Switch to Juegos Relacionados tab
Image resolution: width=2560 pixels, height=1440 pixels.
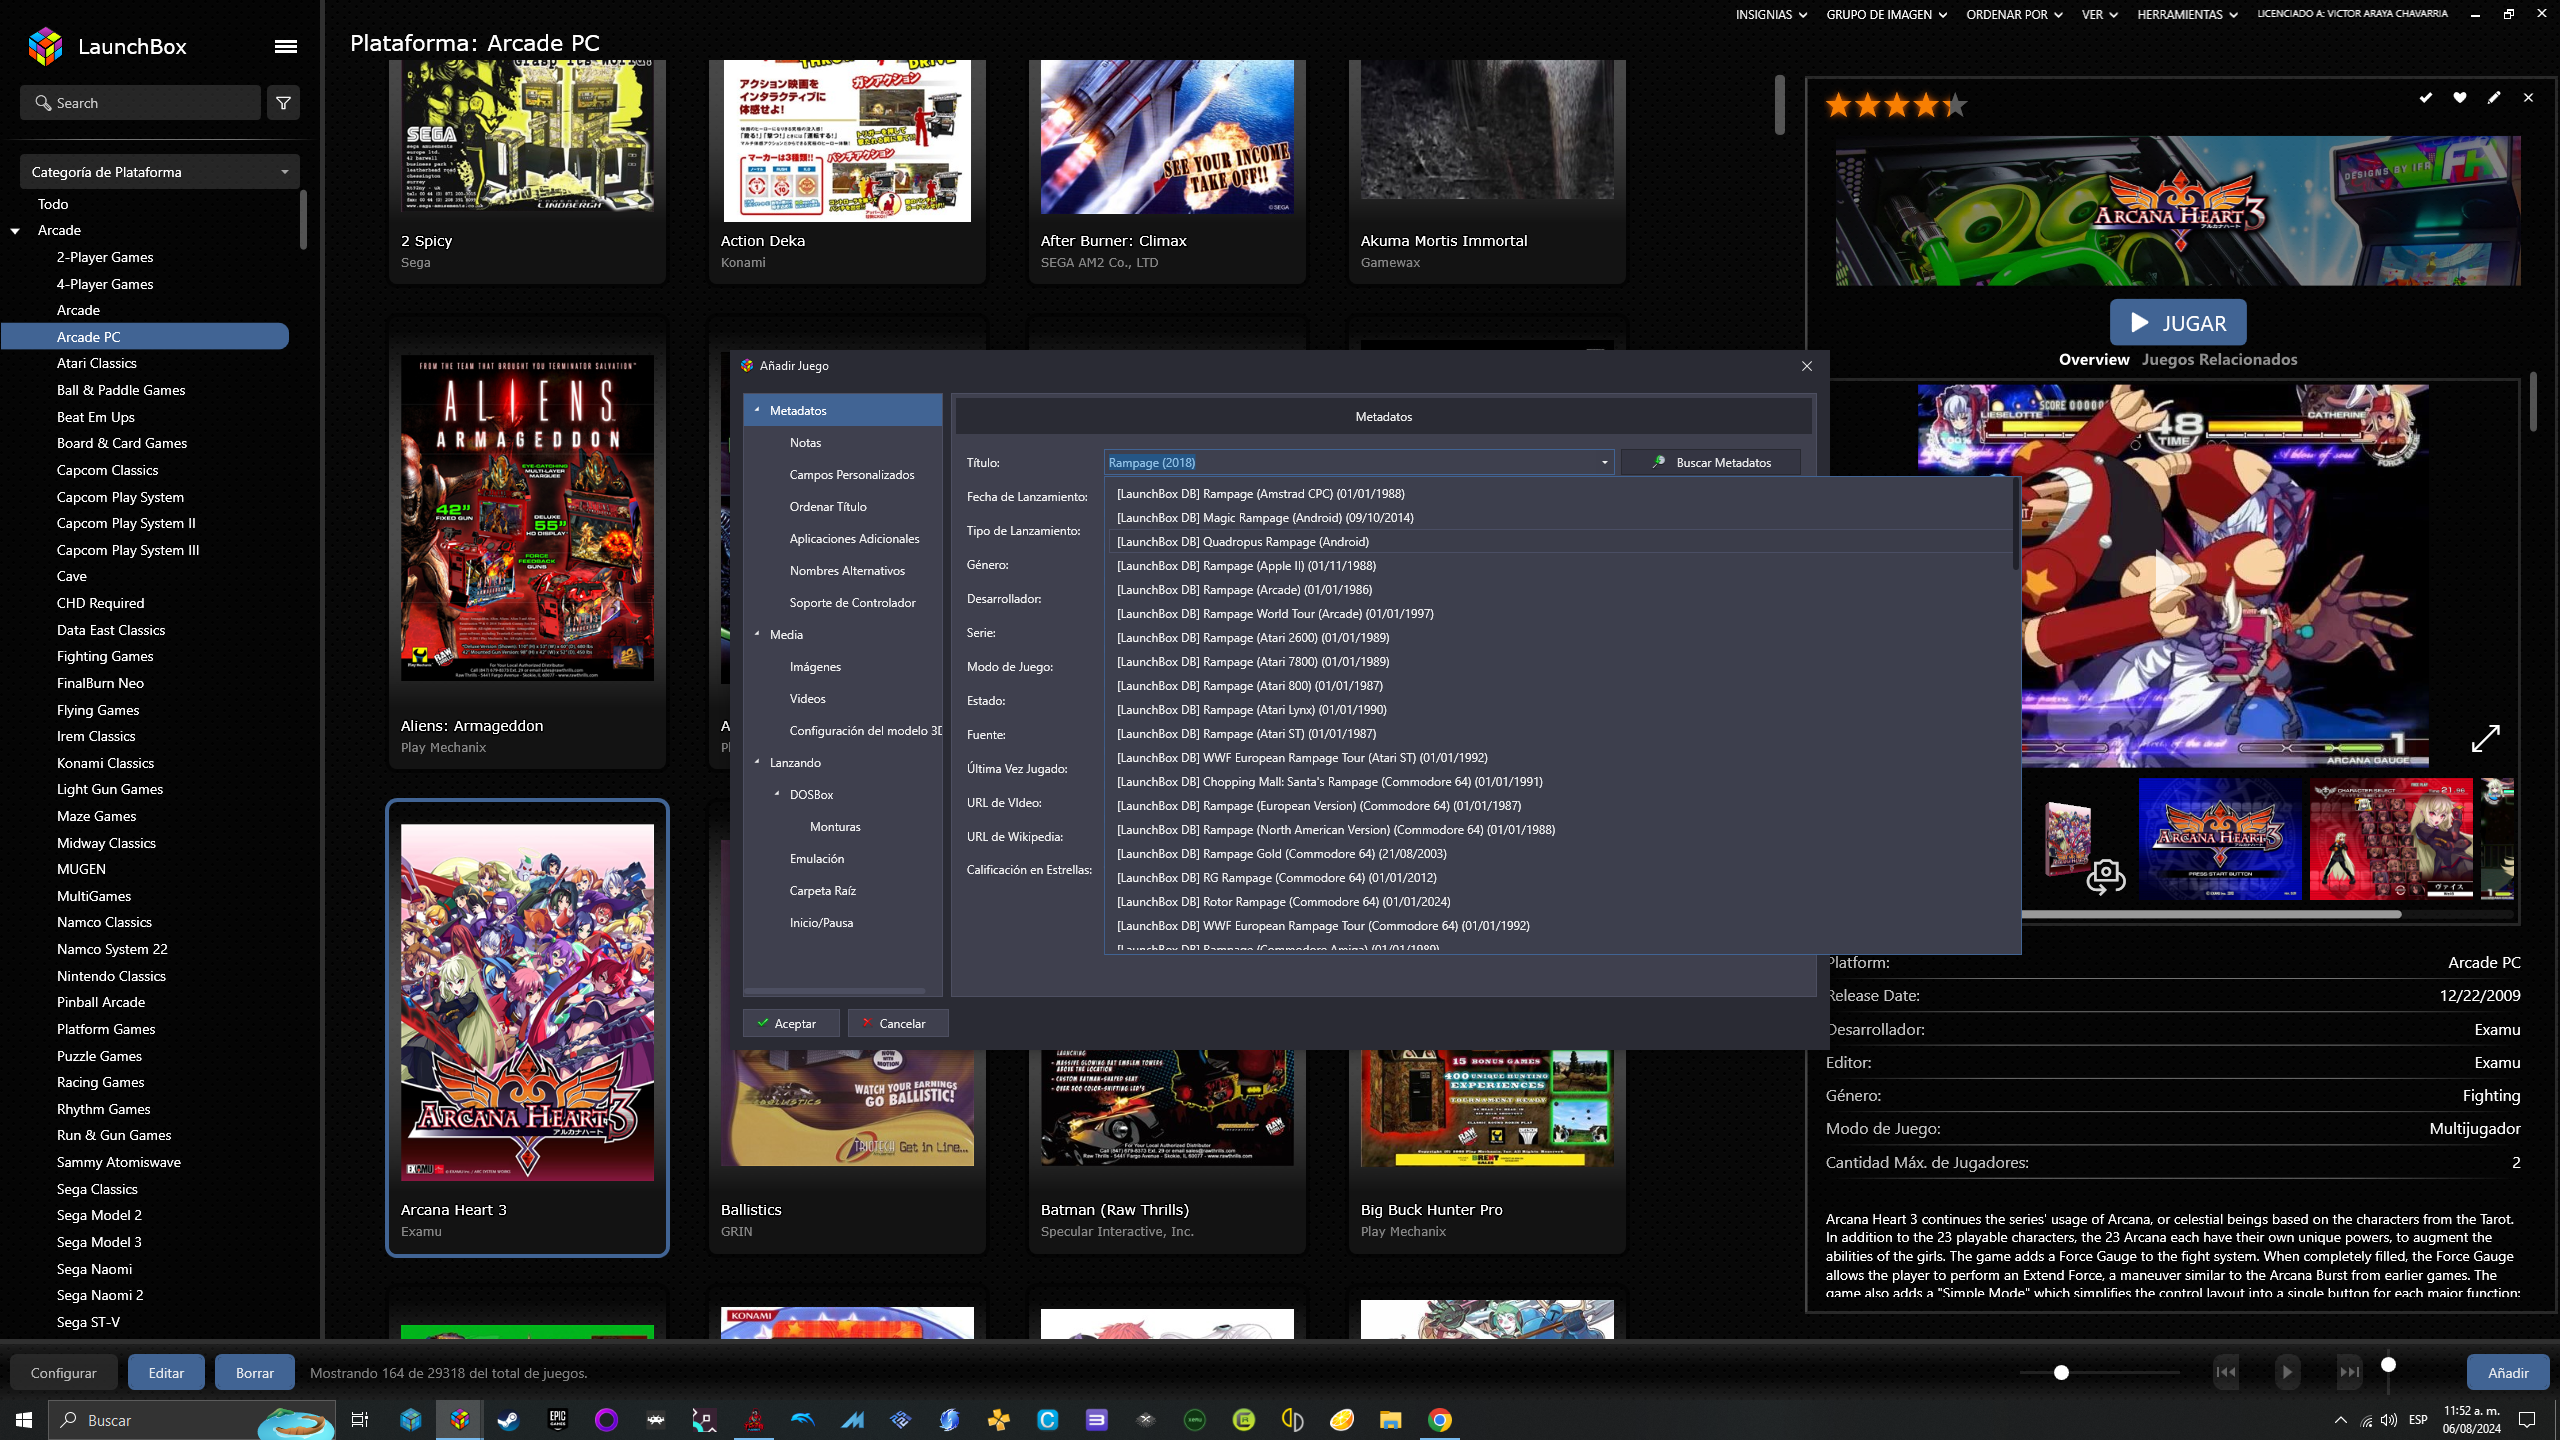coord(2219,360)
